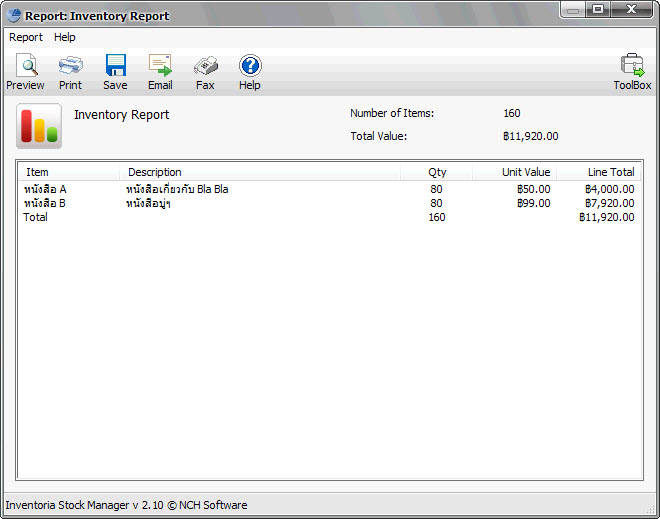Open the ToolBox
This screenshot has width=660, height=519.
click(632, 72)
